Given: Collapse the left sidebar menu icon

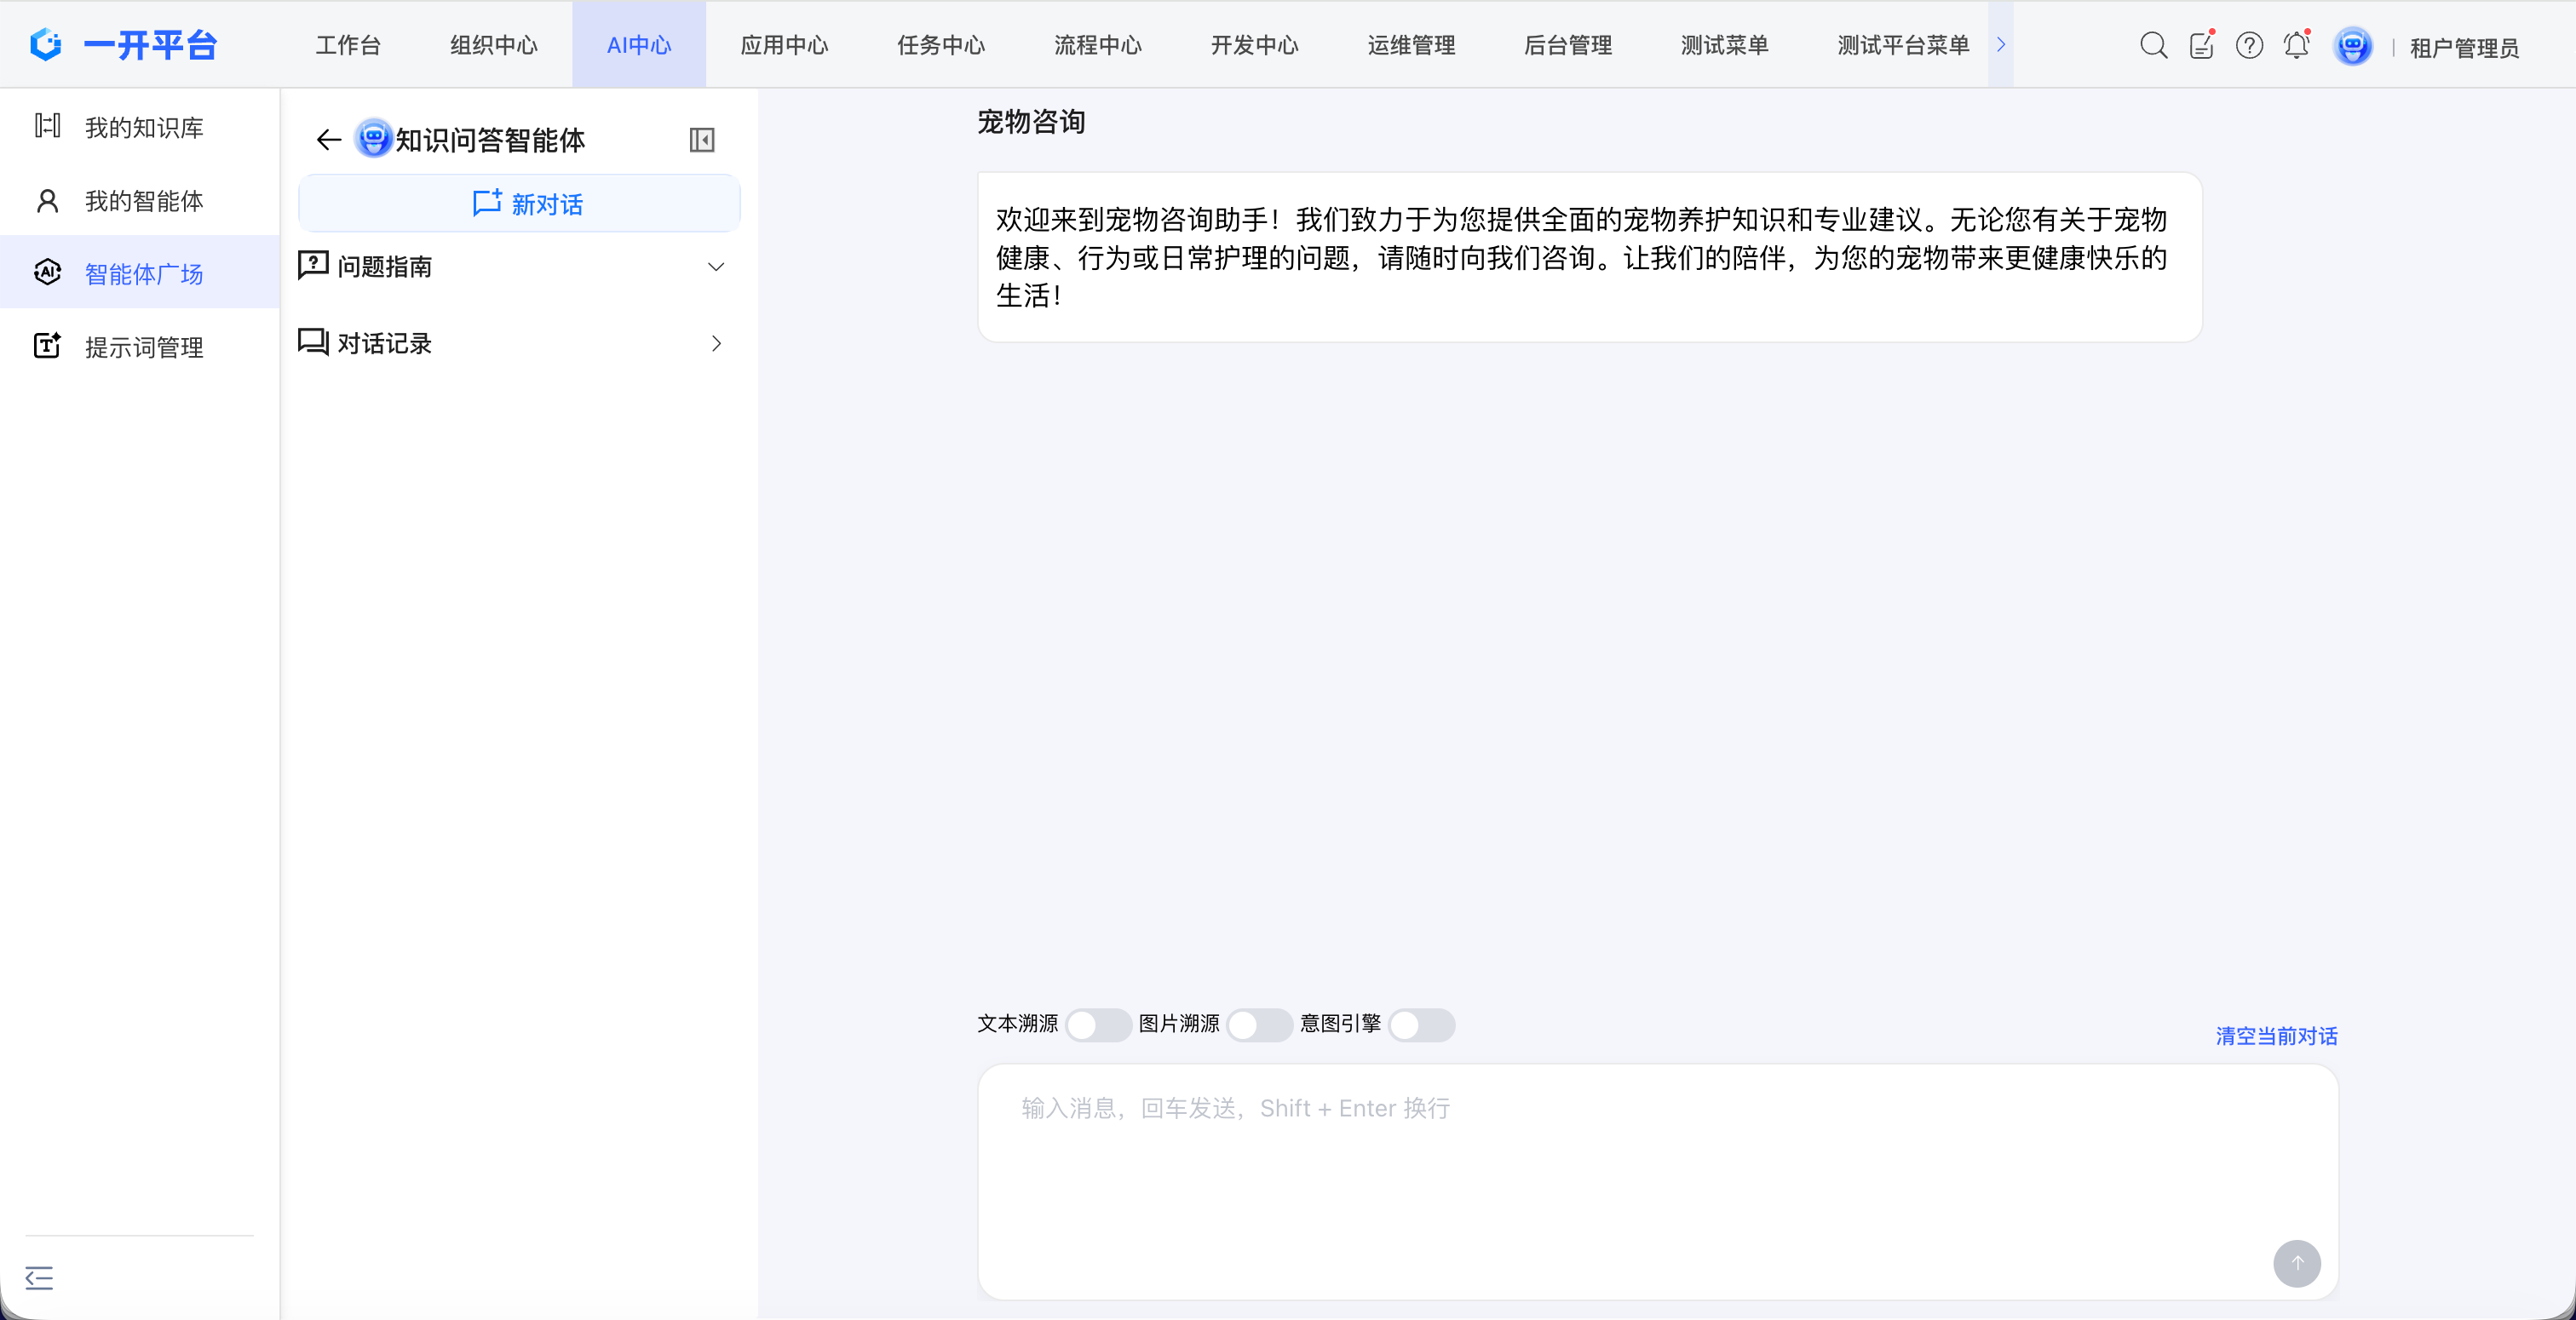Looking at the screenshot, I should 39,1277.
